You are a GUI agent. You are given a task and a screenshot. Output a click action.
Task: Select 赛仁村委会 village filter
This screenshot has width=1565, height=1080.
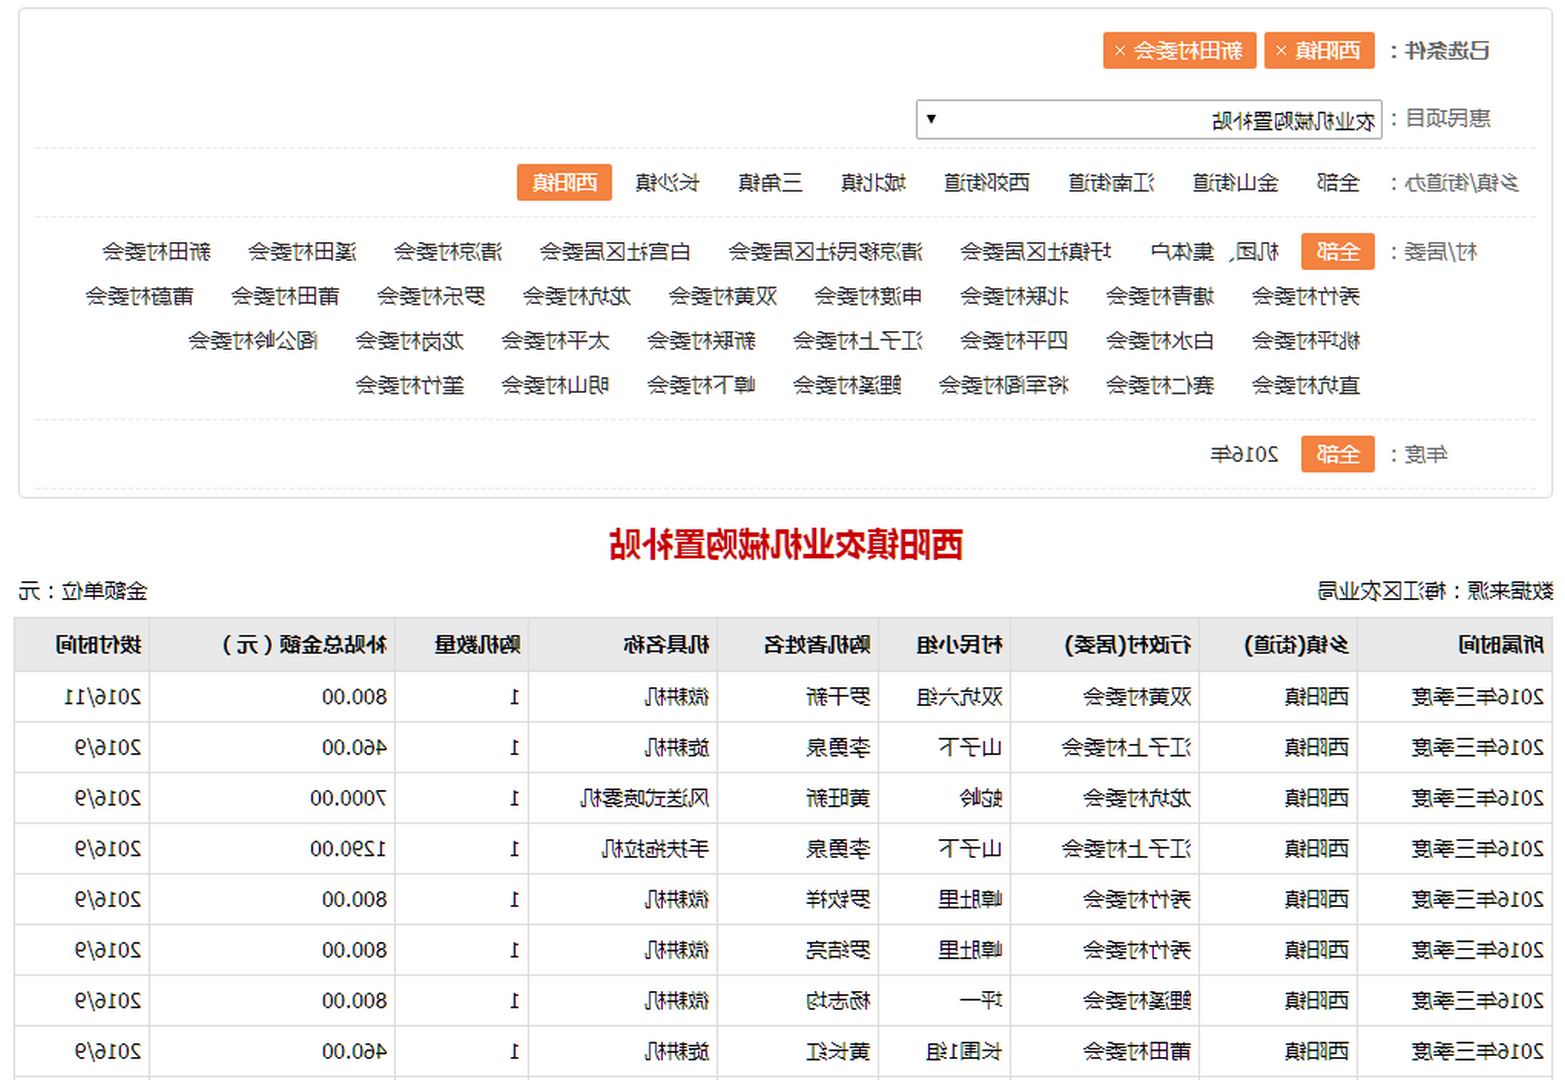click(1160, 386)
